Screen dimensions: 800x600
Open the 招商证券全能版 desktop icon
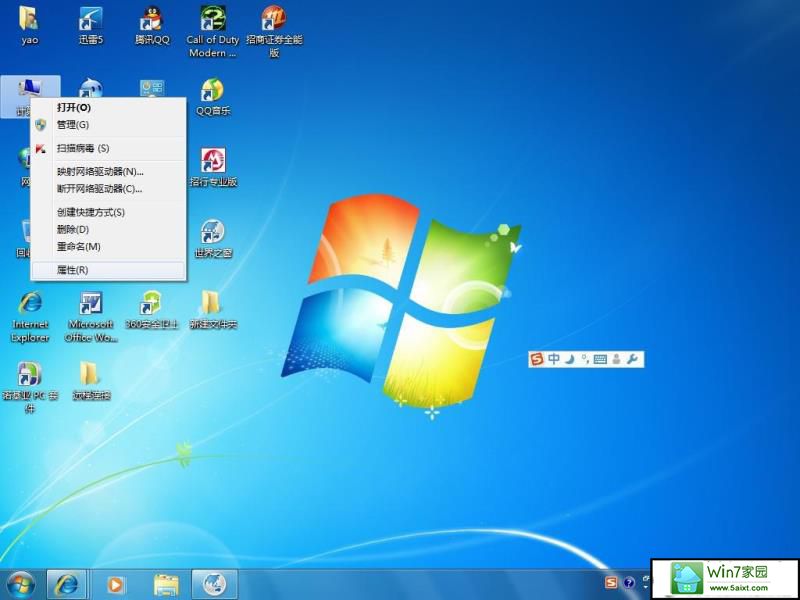(x=274, y=31)
